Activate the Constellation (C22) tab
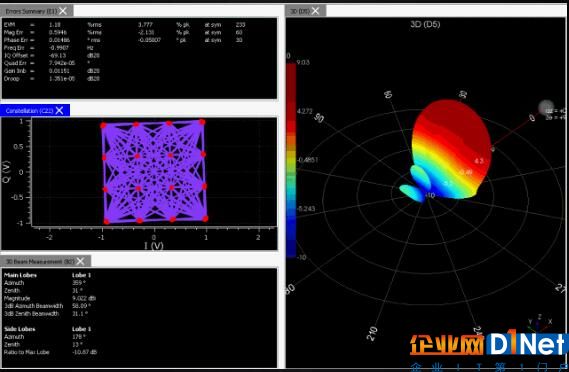Image resolution: width=569 pixels, height=372 pixels. (29, 111)
